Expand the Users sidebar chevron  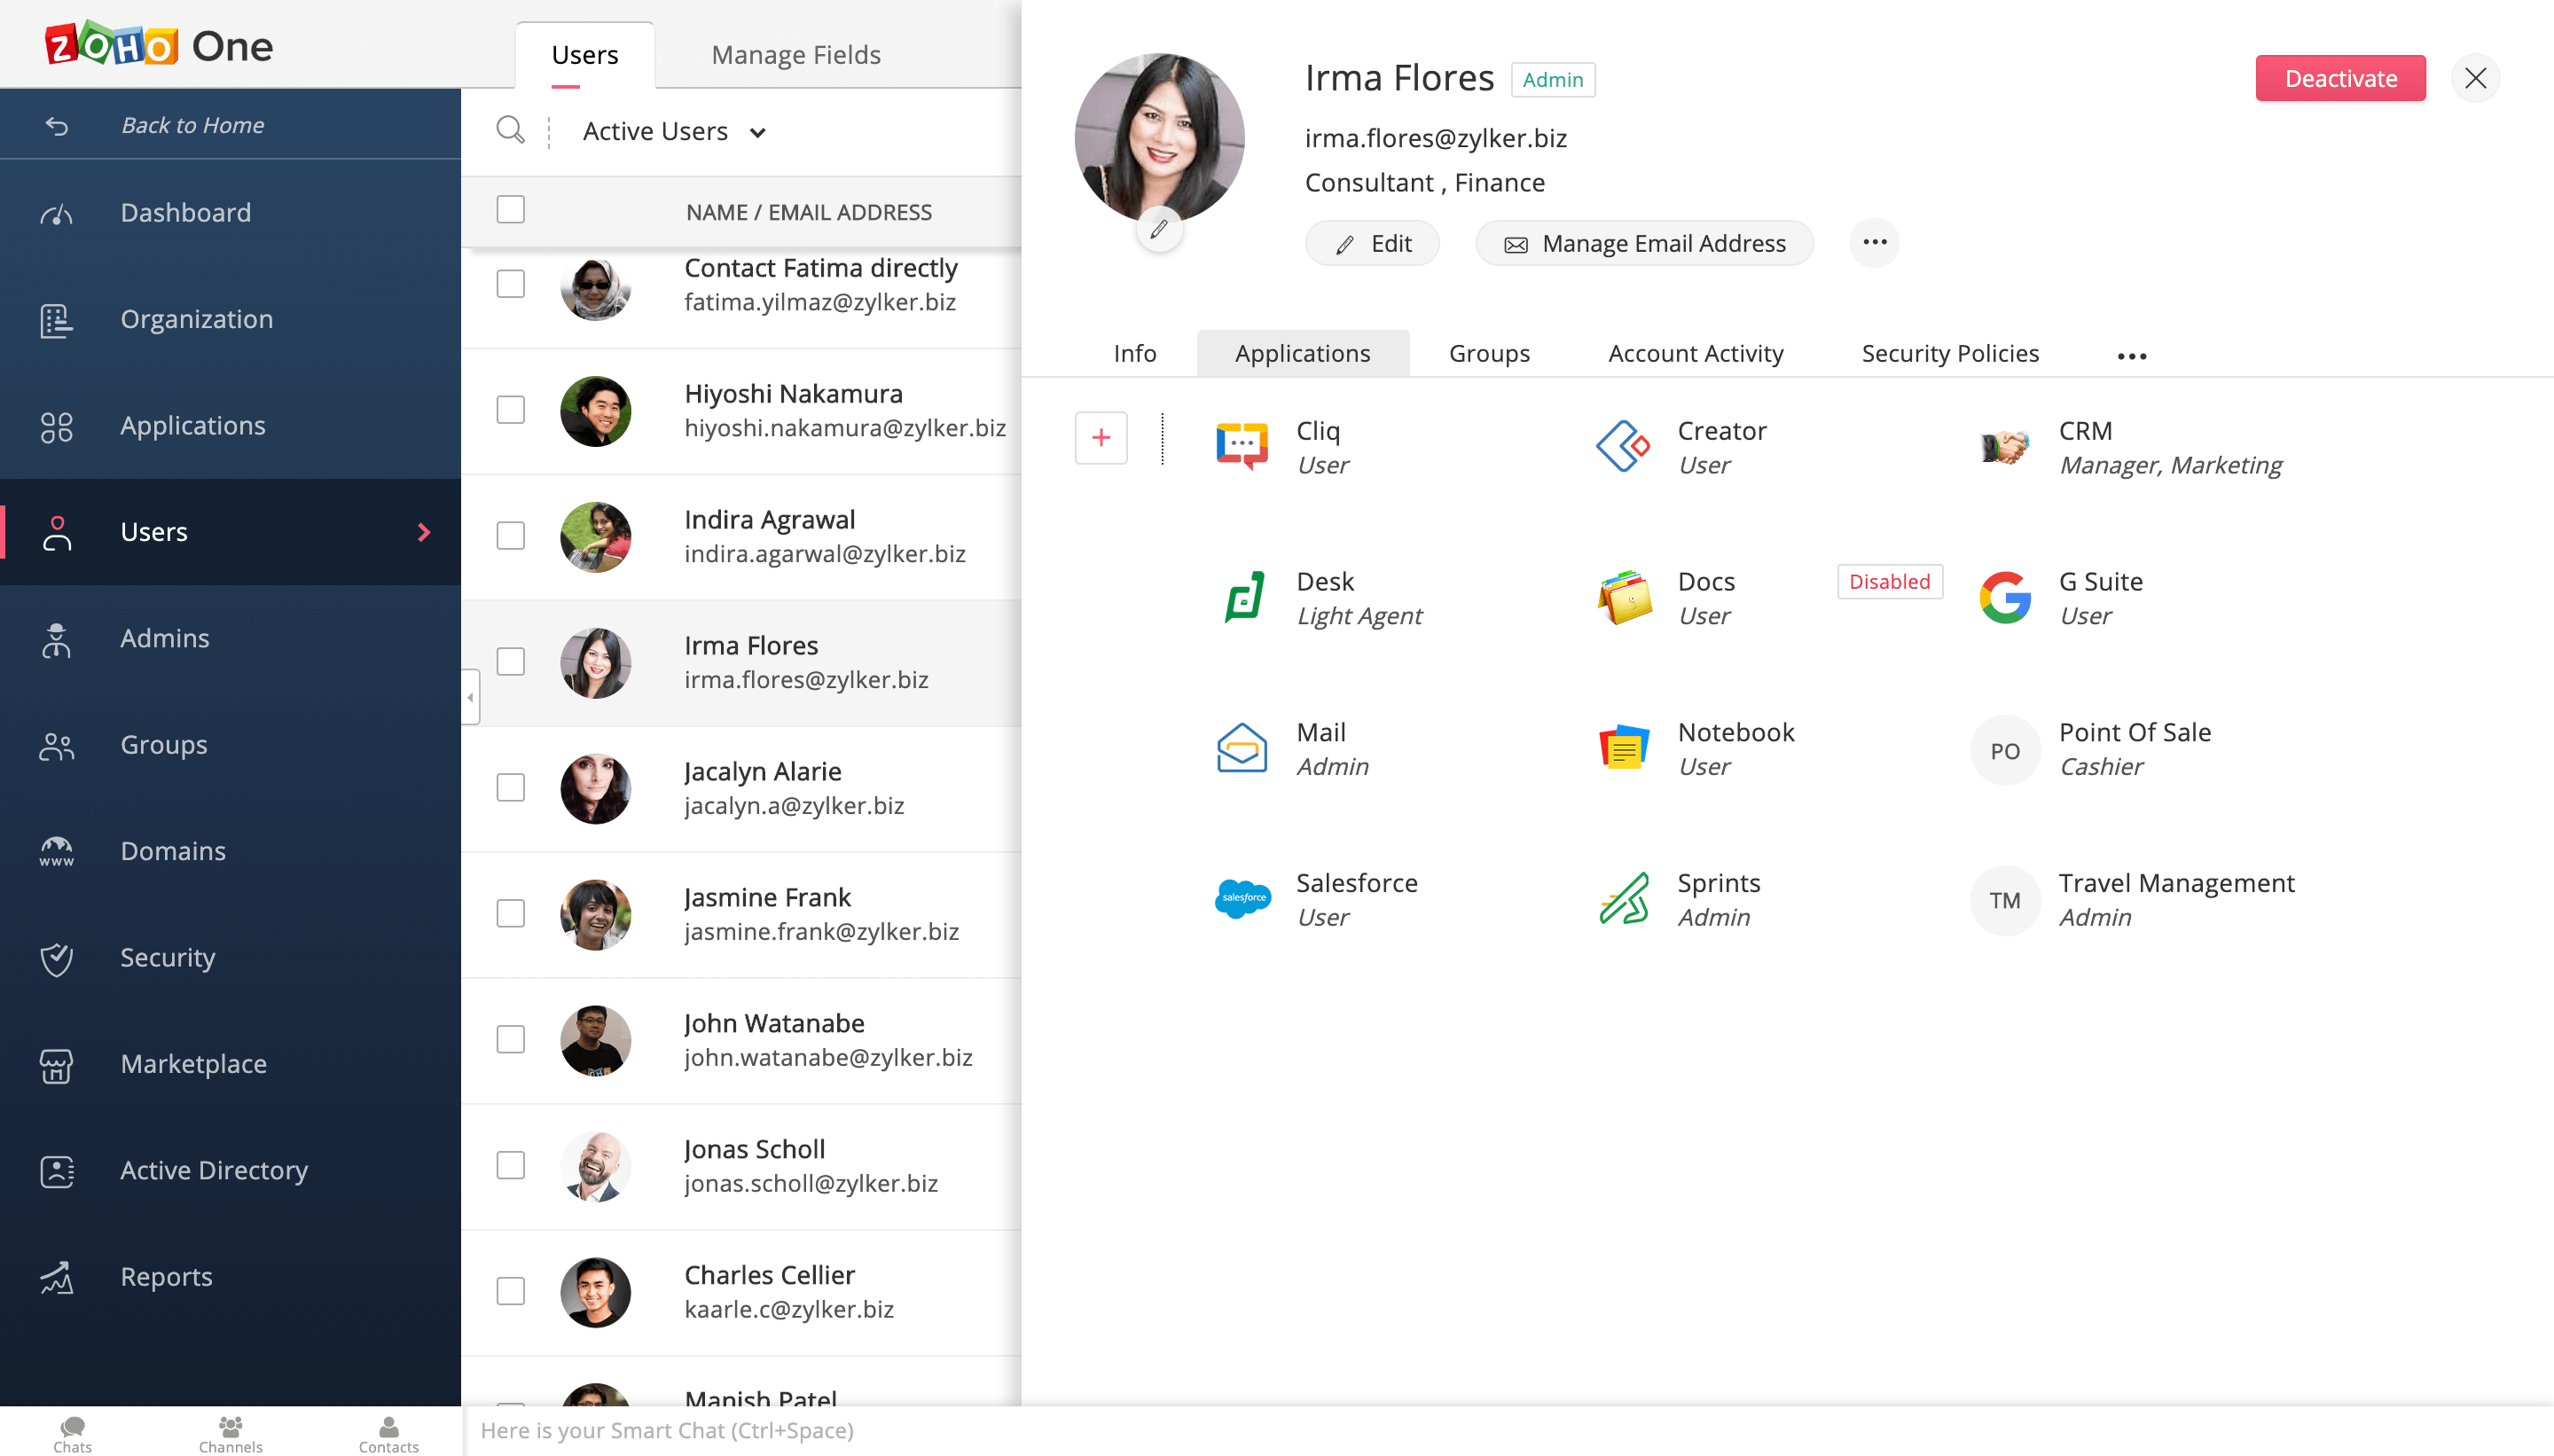click(425, 532)
